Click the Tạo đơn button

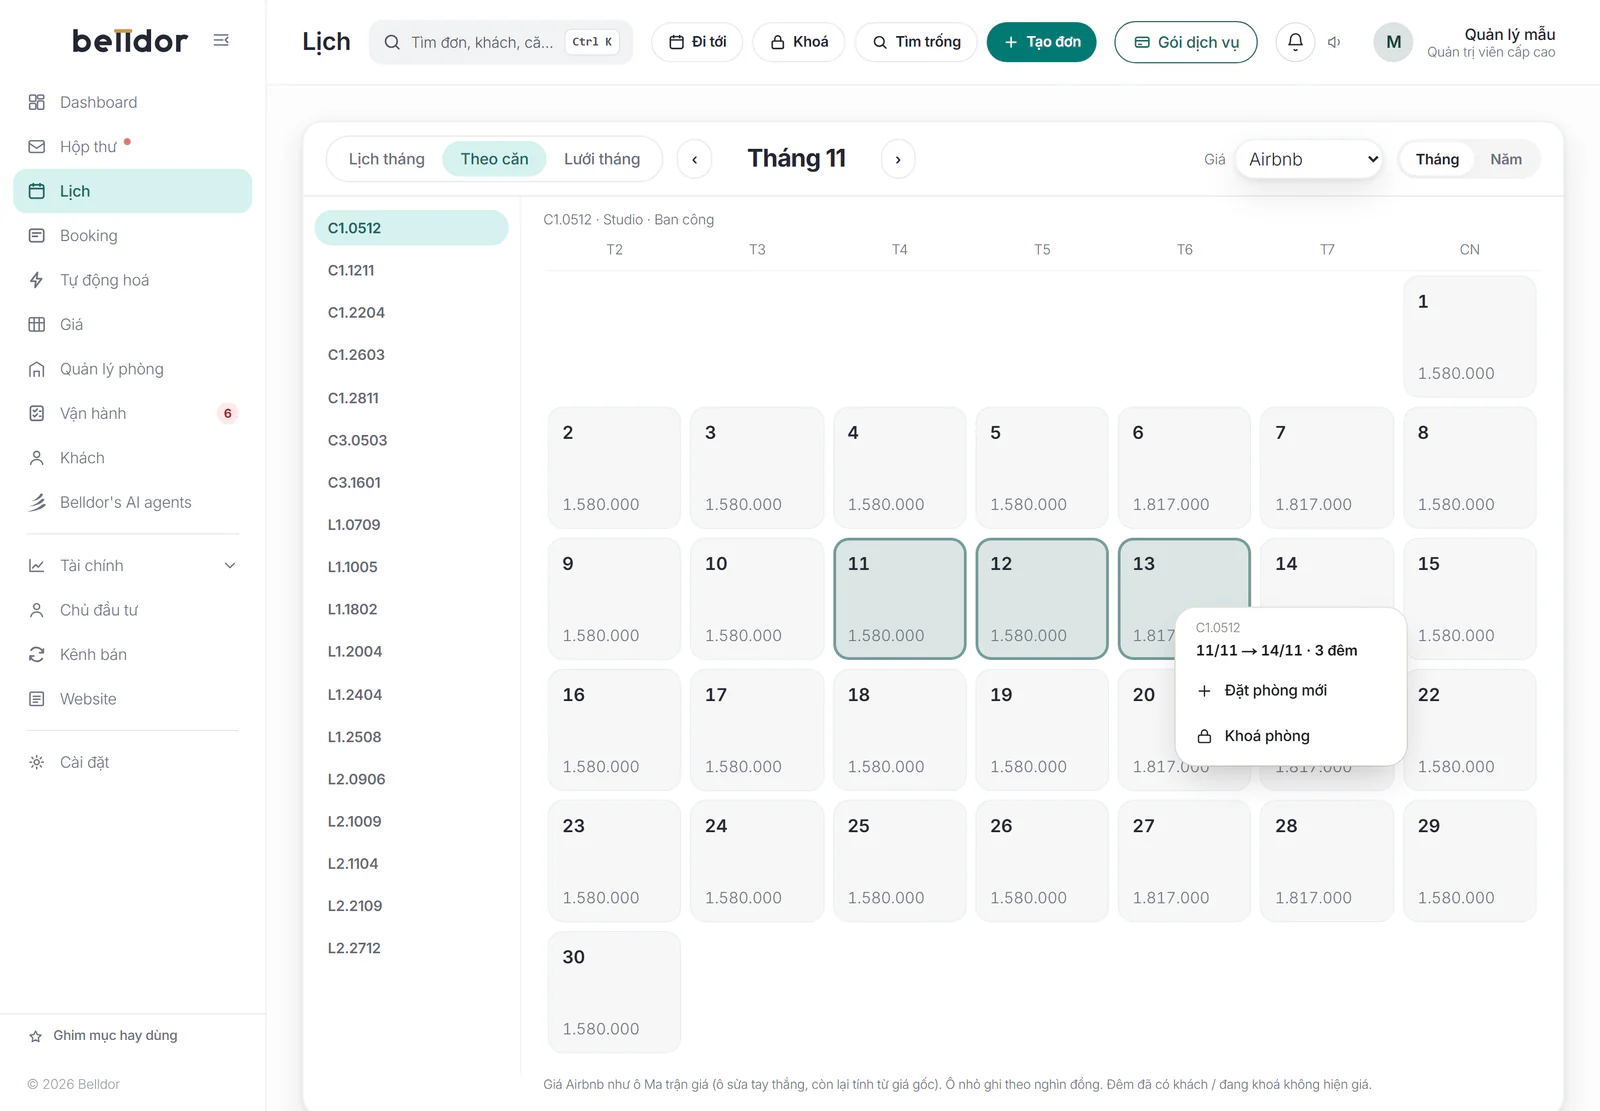point(1041,42)
